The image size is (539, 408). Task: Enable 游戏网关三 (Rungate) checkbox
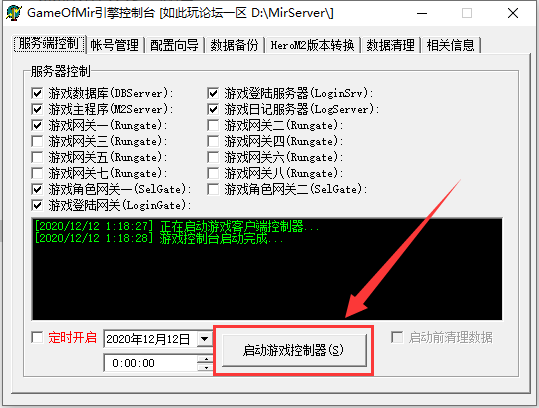[x=37, y=141]
